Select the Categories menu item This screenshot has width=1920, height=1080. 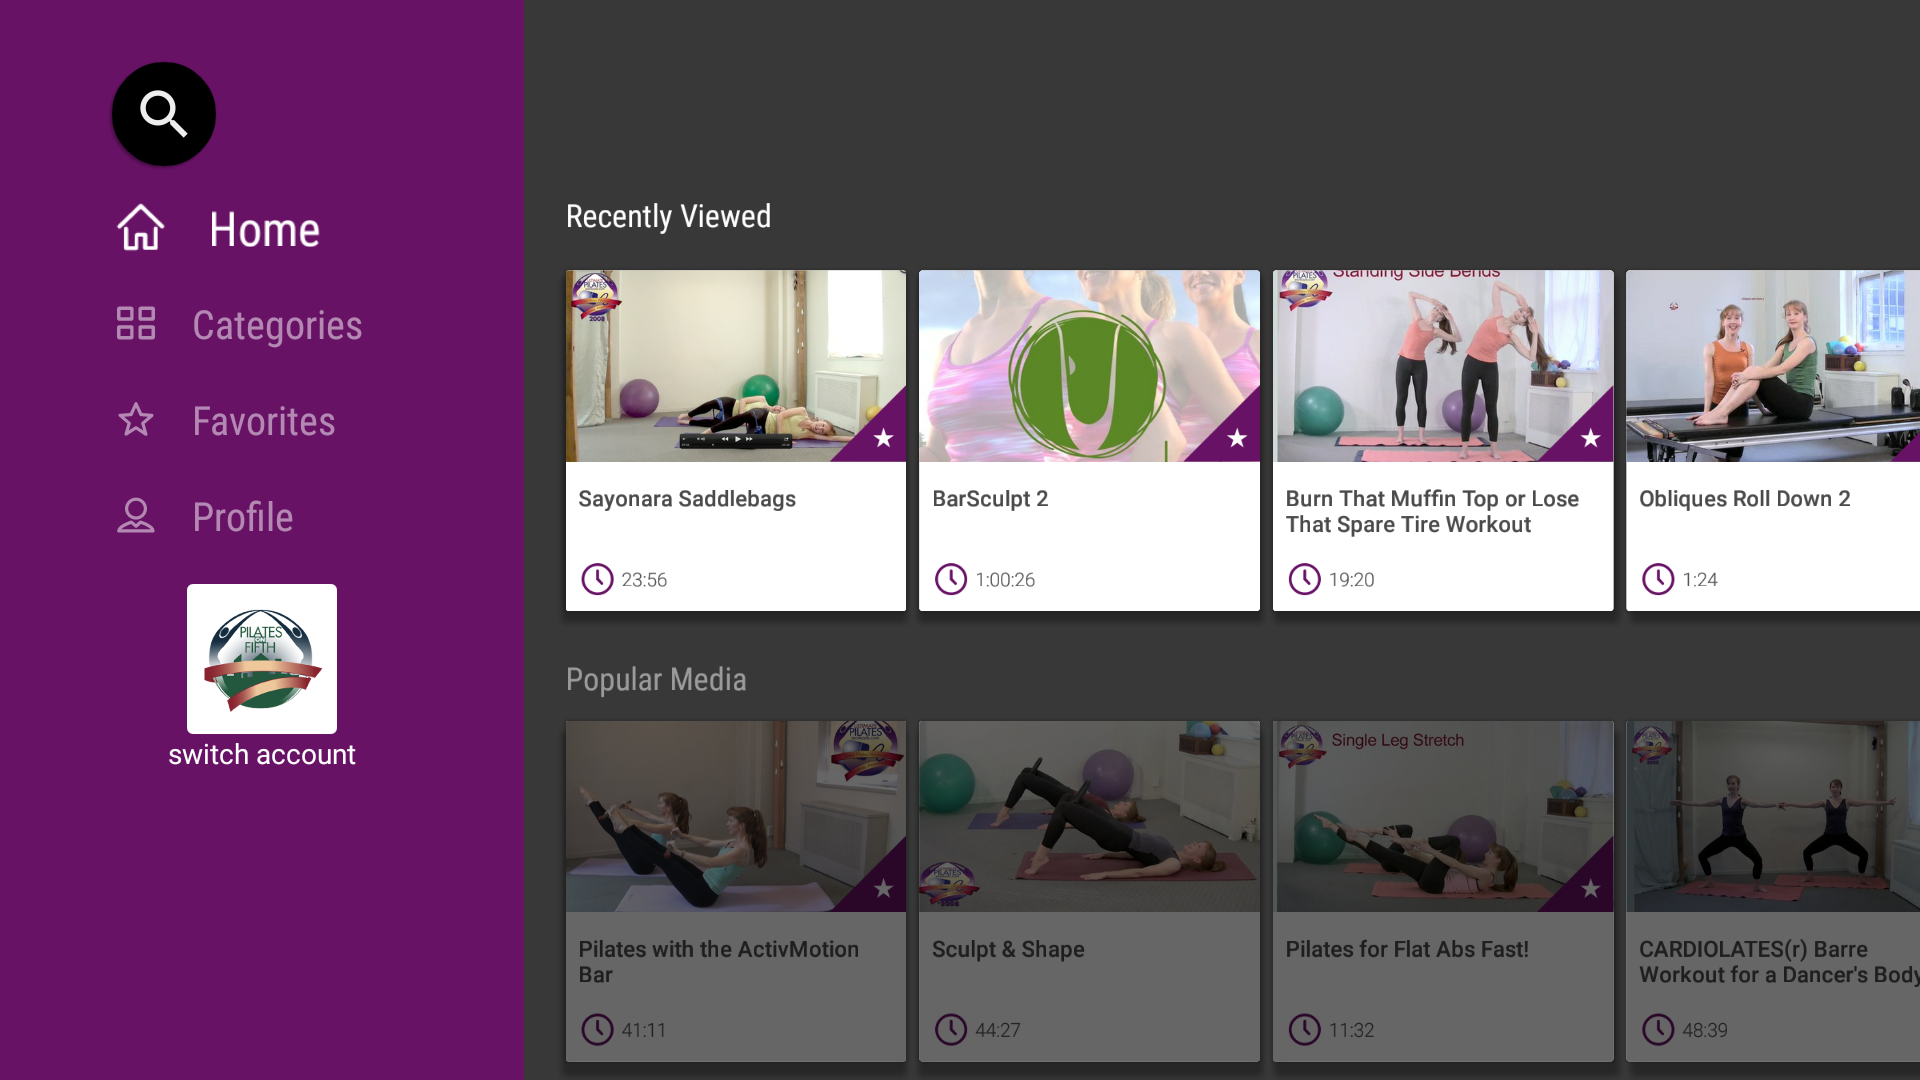277,326
